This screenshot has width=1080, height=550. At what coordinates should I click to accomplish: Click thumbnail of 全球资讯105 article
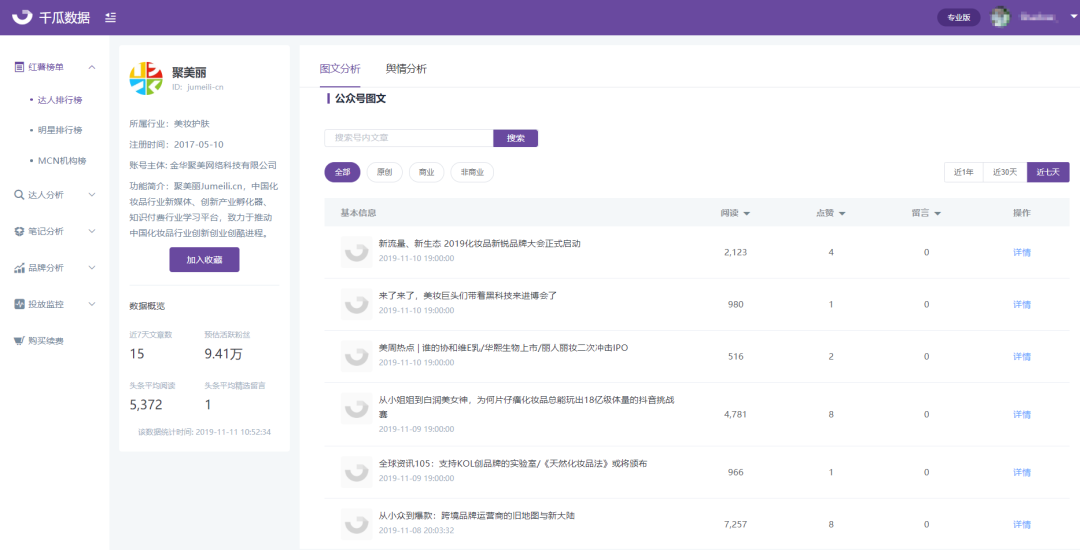coord(357,472)
